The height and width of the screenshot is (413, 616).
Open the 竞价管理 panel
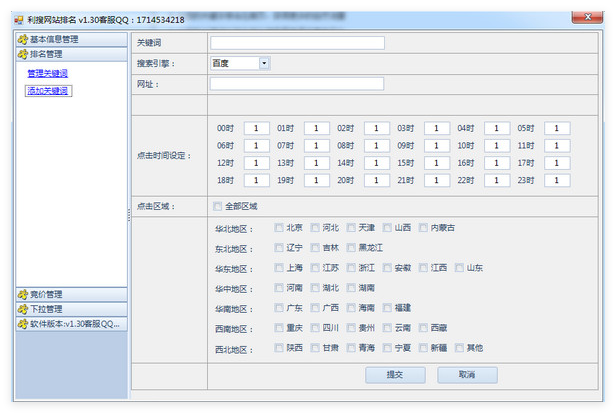click(x=72, y=294)
